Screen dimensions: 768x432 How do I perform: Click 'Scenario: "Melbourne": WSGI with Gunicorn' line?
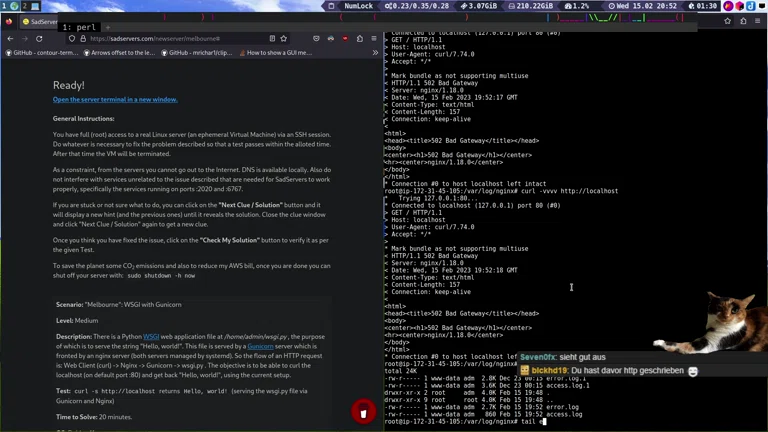pyautogui.click(x=119, y=305)
